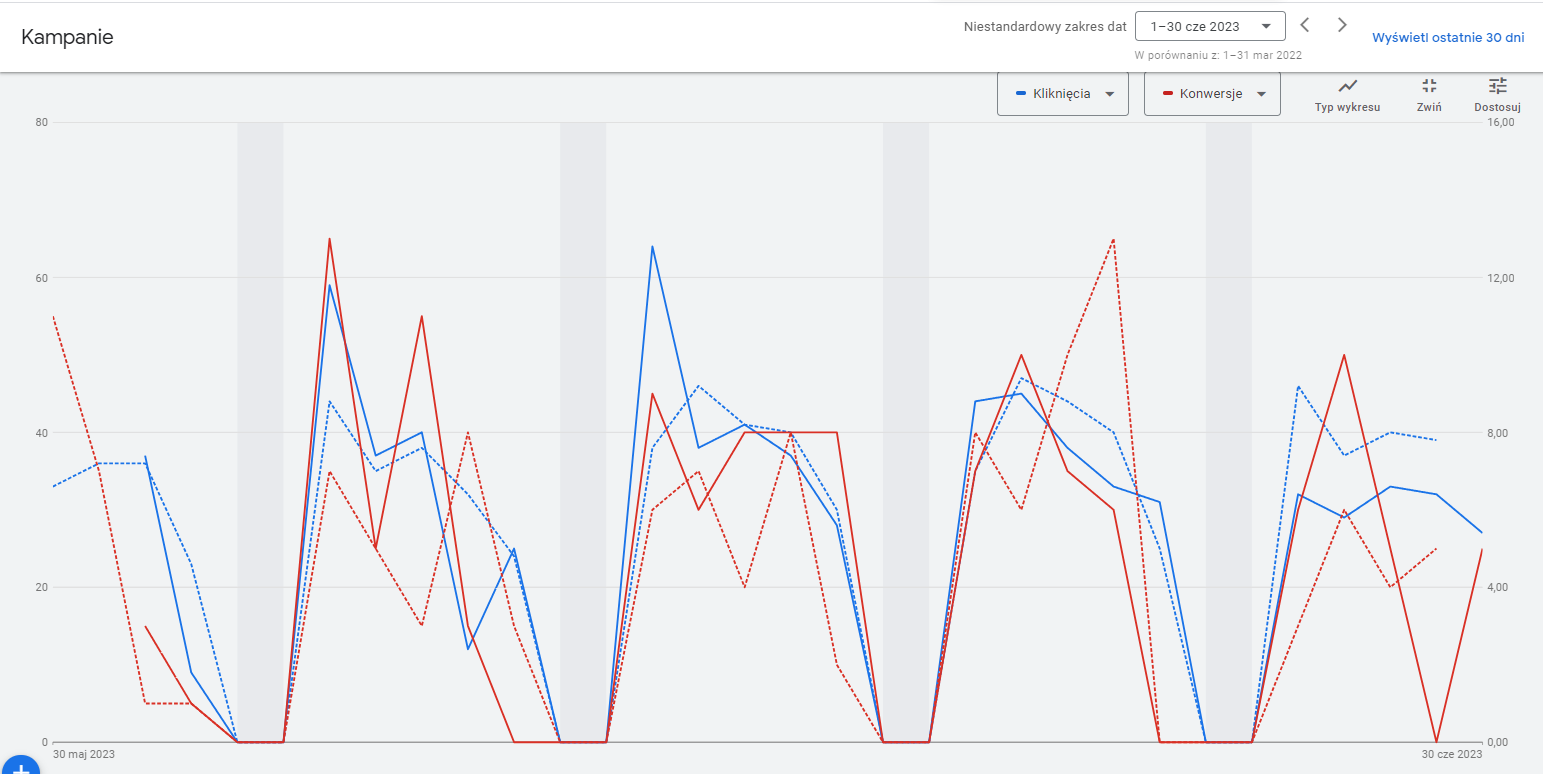1543x774 pixels.
Task: Open the 1–30 cze 2023 date dropdown
Action: [1210, 27]
